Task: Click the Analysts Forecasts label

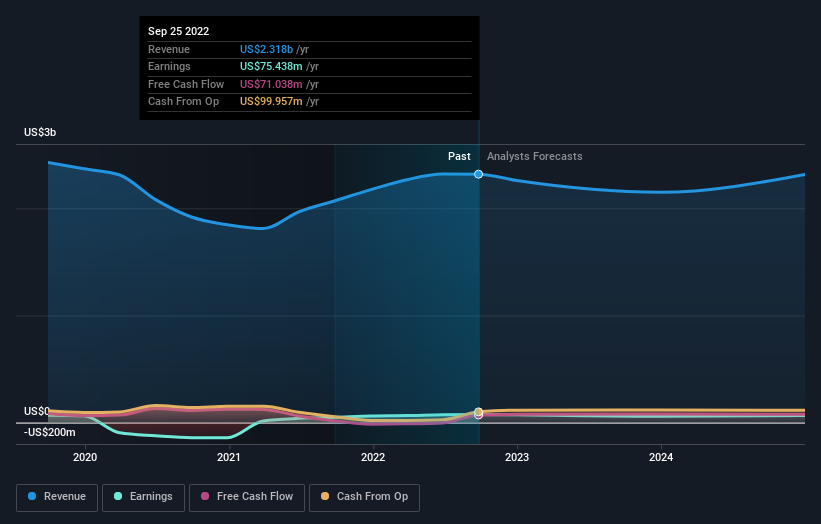Action: pos(535,157)
